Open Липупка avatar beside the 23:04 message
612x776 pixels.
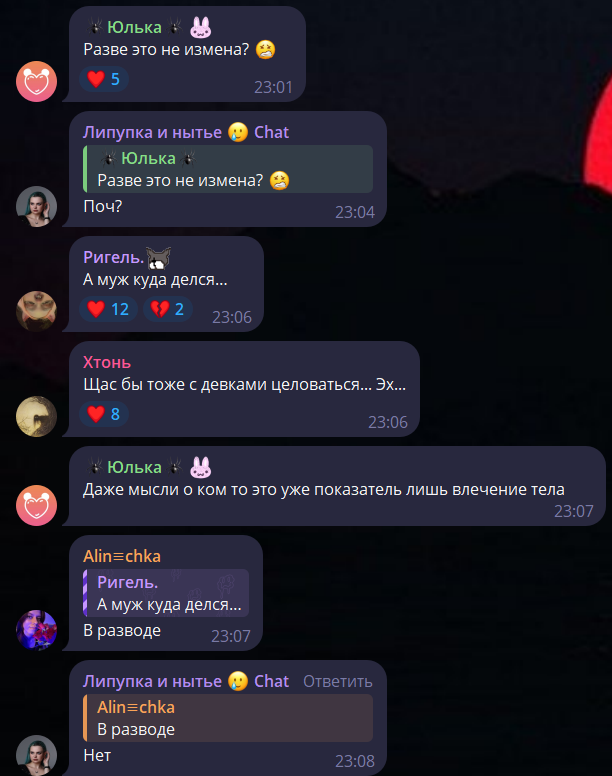(x=37, y=206)
